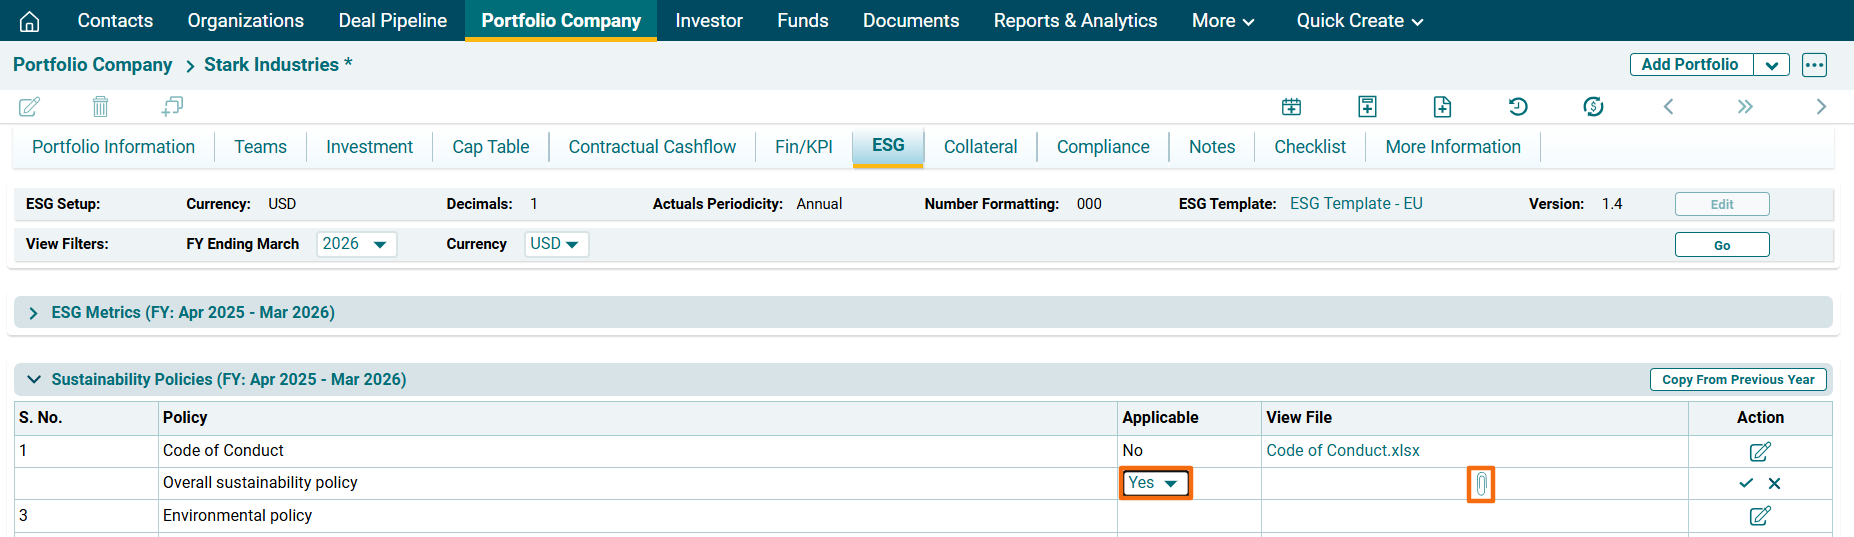Screen dimensions: 1854x537
Task: Open the Applicable Yes dropdown
Action: click(1155, 483)
